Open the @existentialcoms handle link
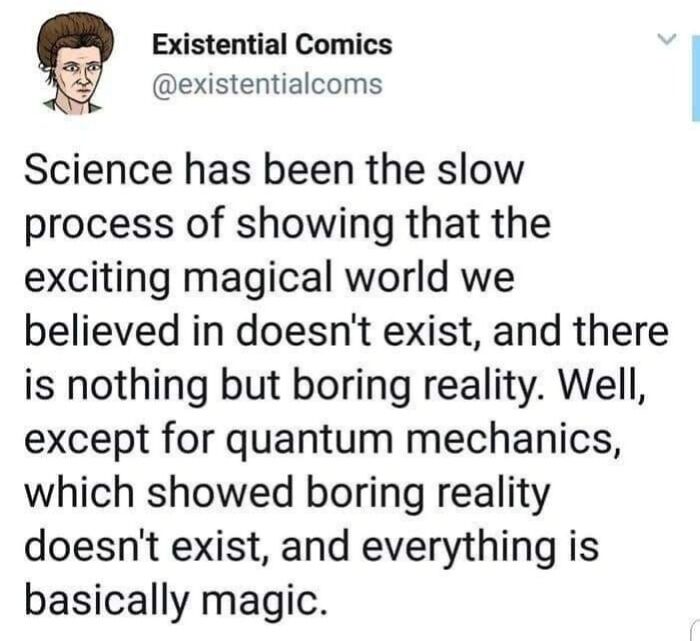Image resolution: width=700 pixels, height=641 pixels. [x=267, y=84]
